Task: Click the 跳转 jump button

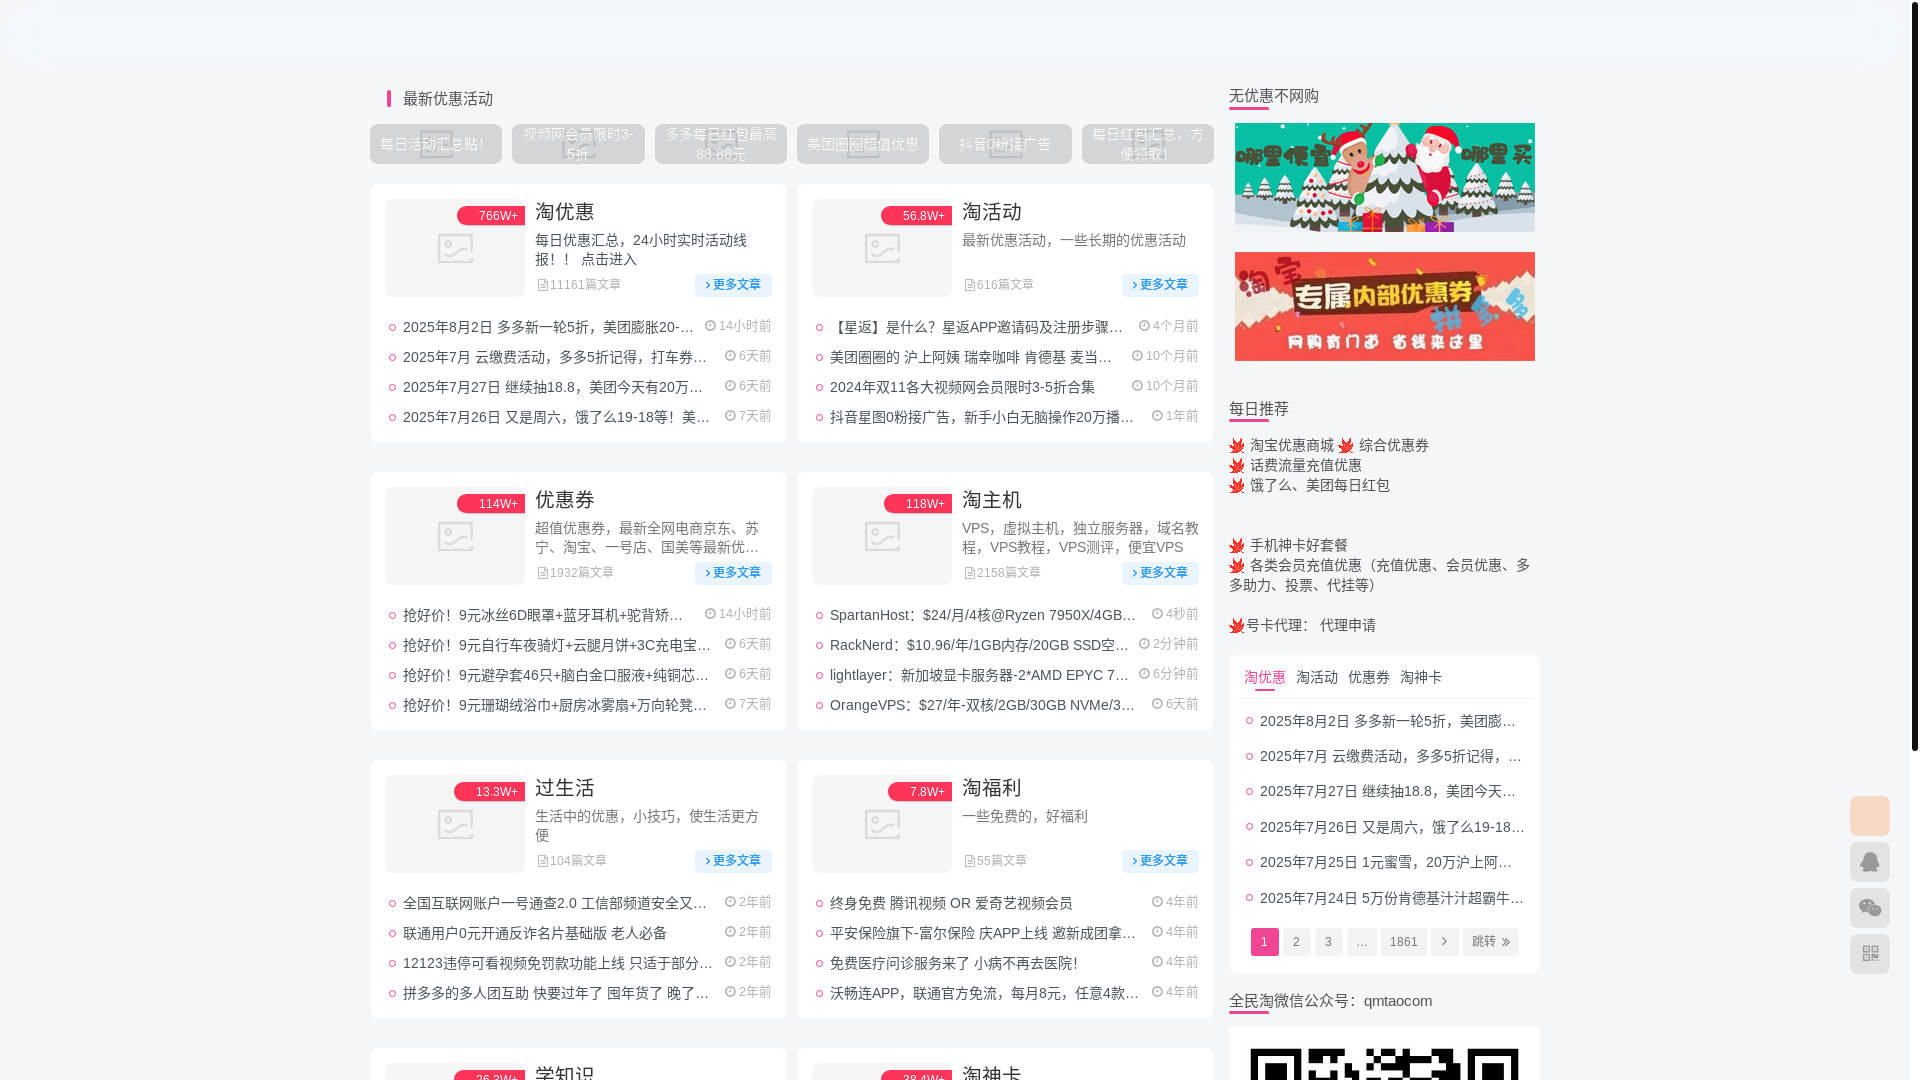Action: click(x=1490, y=942)
